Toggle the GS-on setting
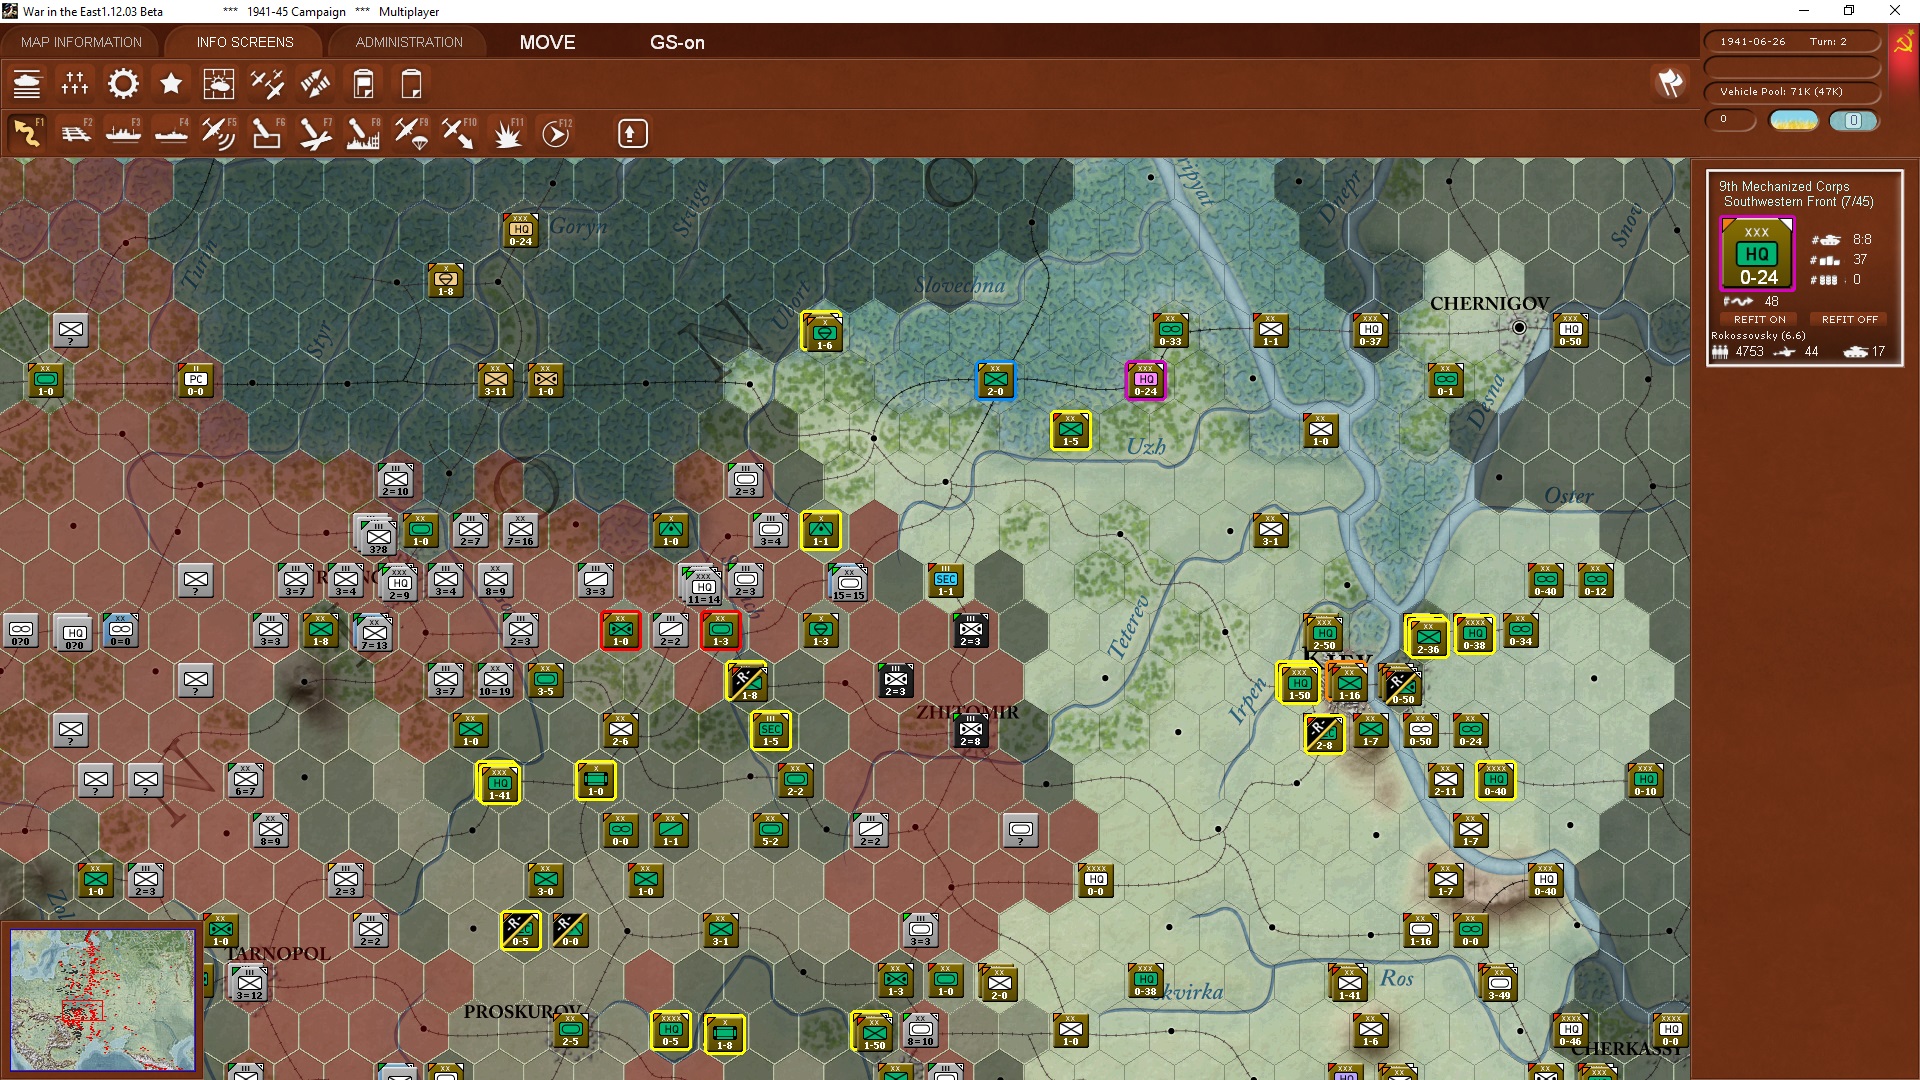 pyautogui.click(x=678, y=43)
